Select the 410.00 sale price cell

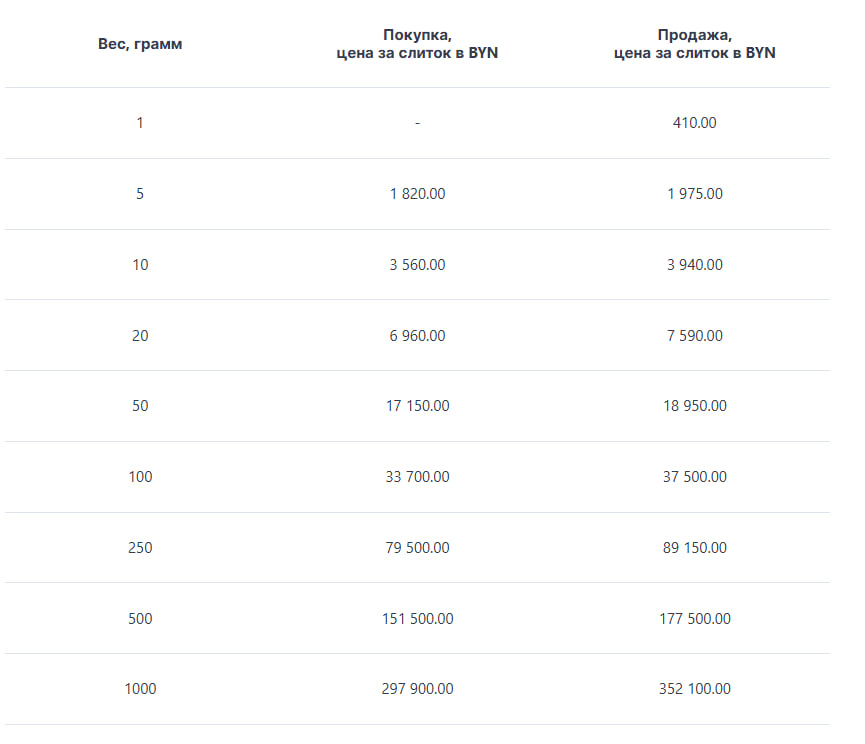695,123
